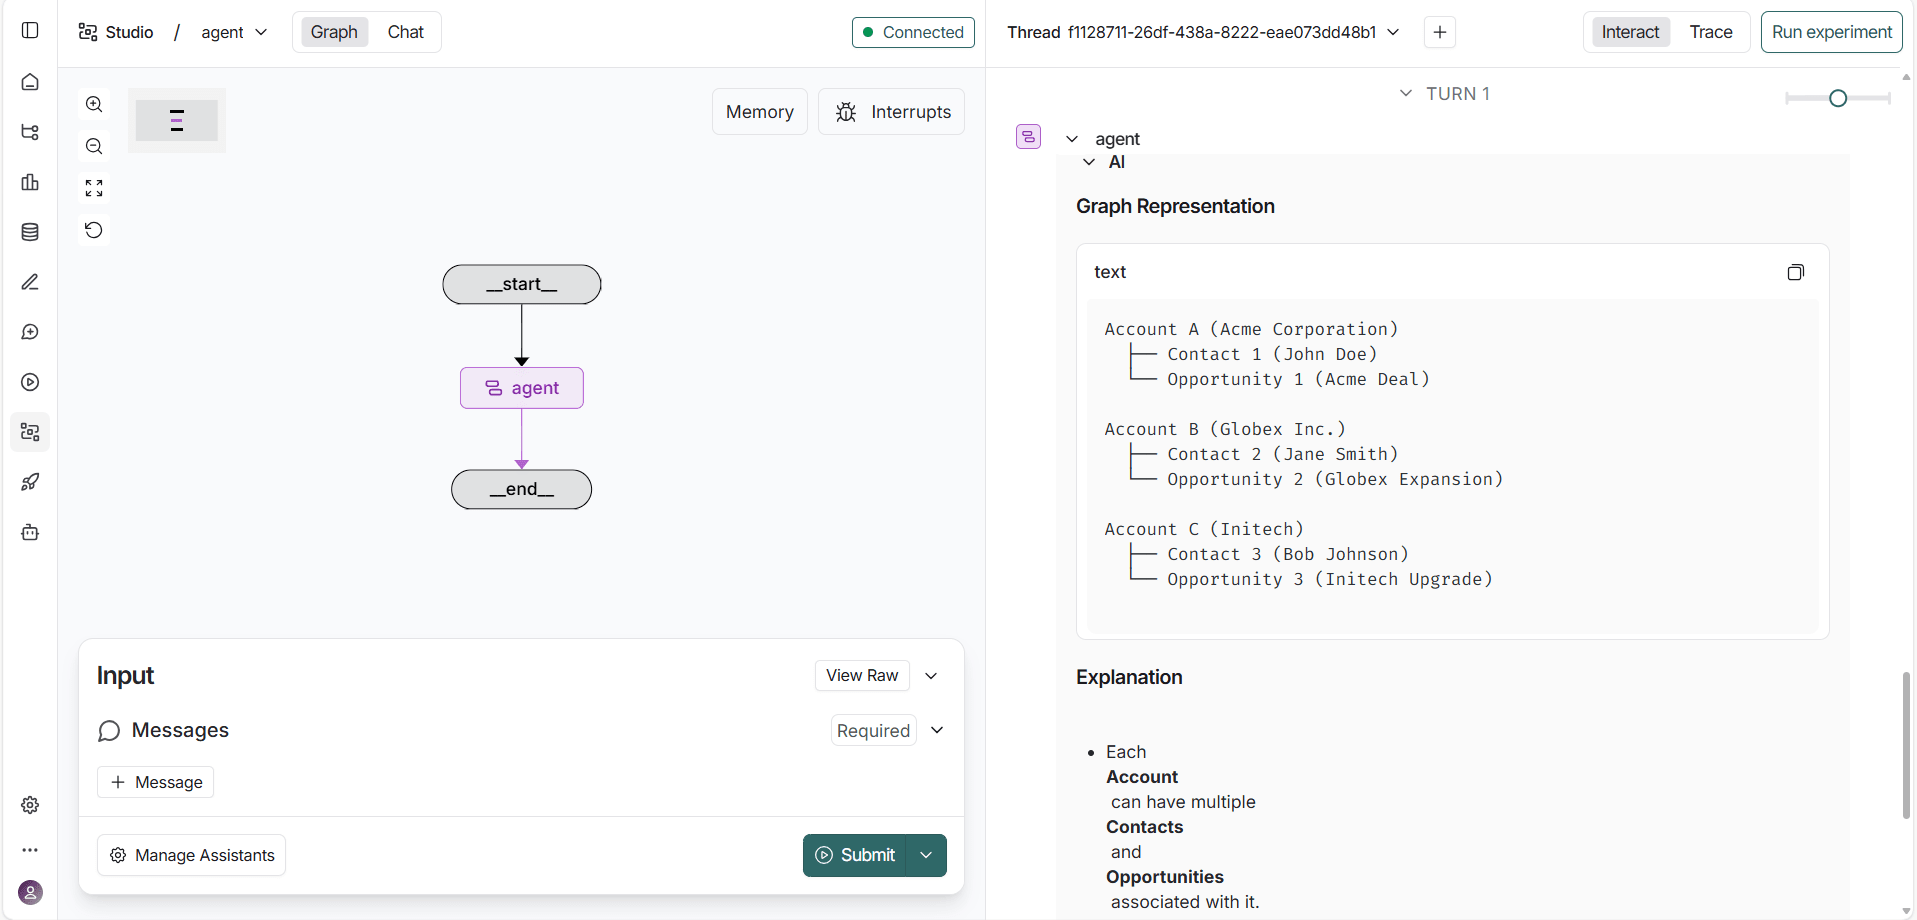Click the fit-to-view expand icon
The height and width of the screenshot is (920, 1917).
[x=94, y=188]
